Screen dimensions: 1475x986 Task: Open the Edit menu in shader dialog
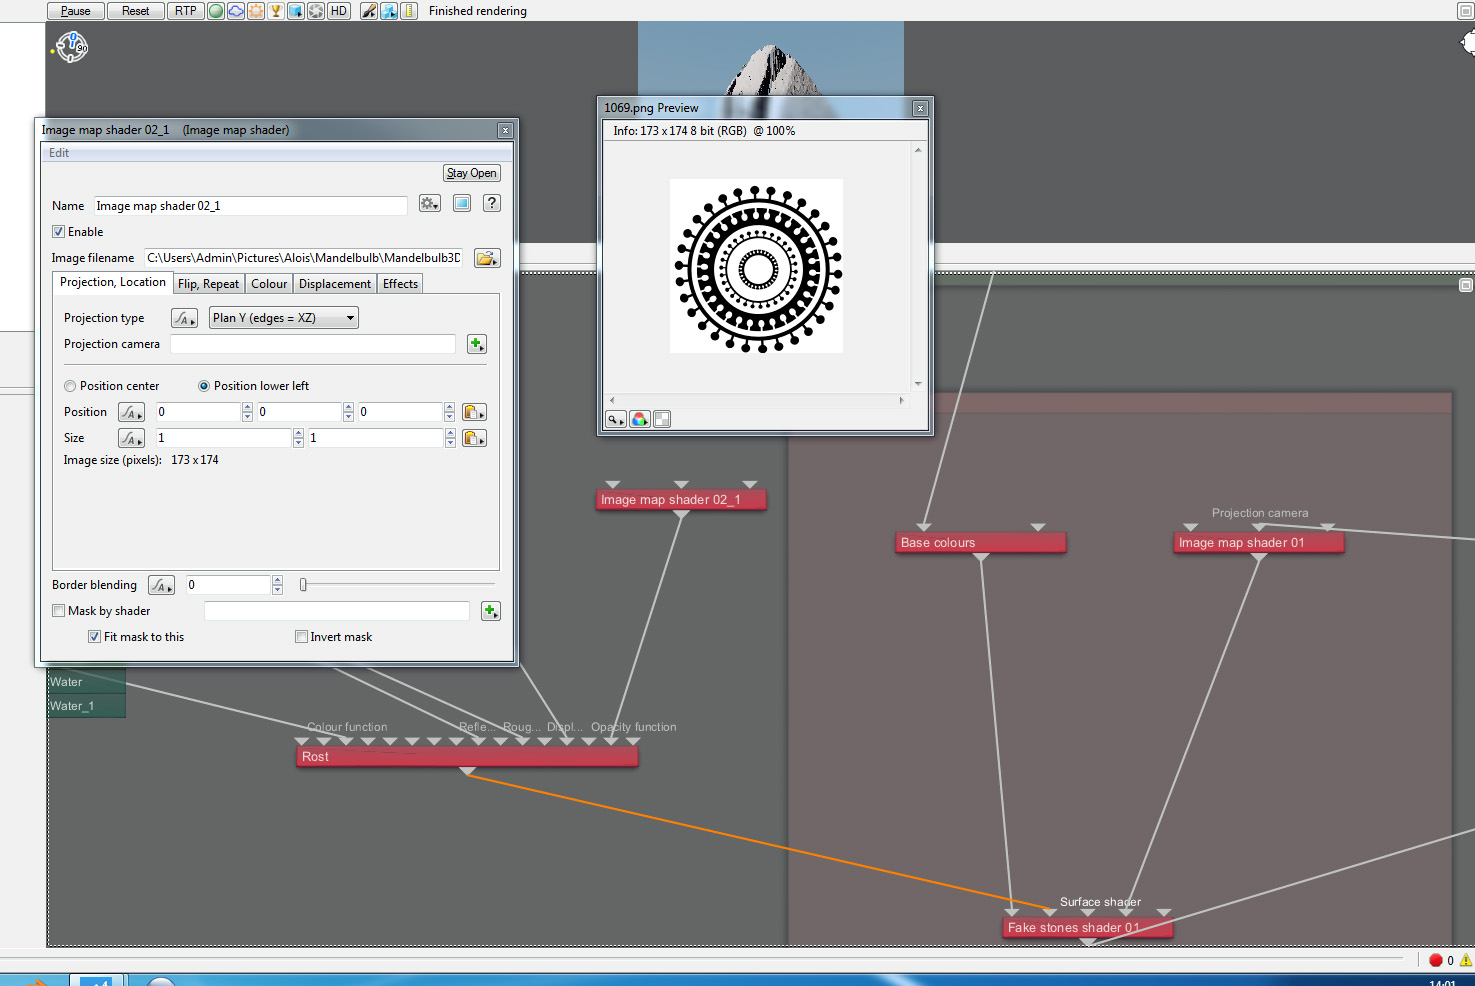pos(59,153)
